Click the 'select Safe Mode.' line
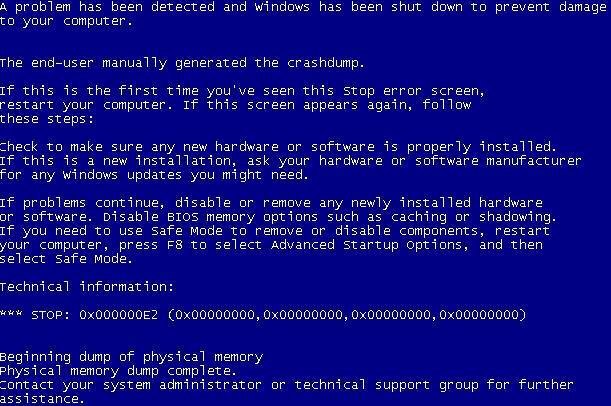The height and width of the screenshot is (406, 611). [x=66, y=259]
